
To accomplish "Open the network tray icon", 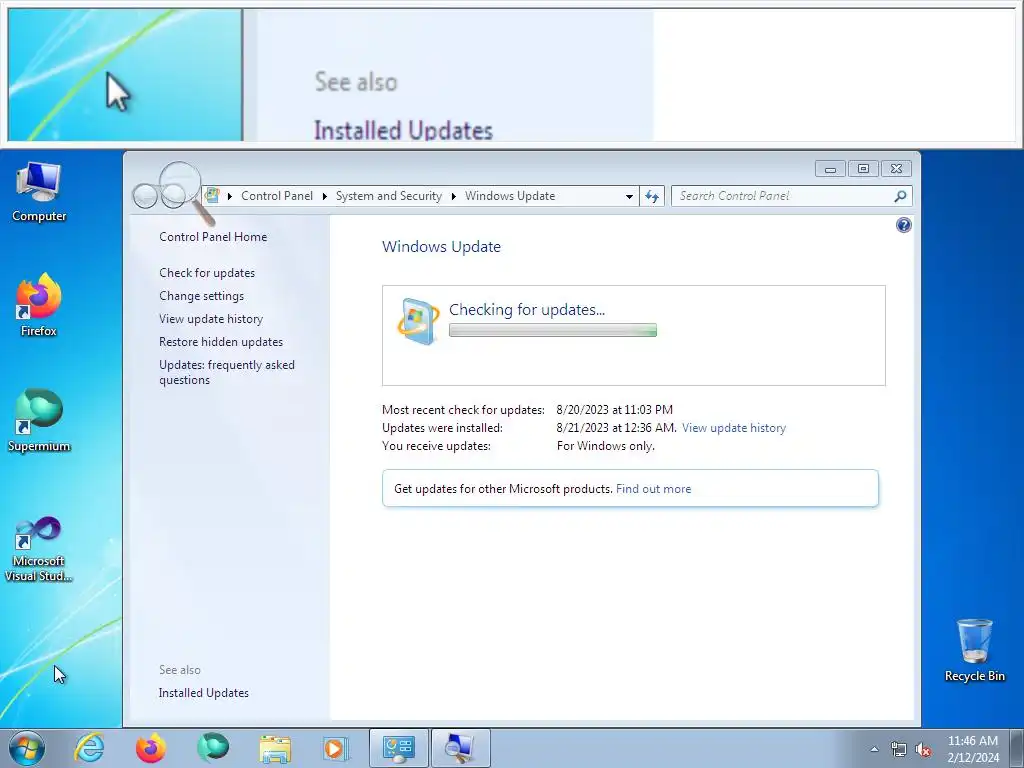I will [899, 749].
